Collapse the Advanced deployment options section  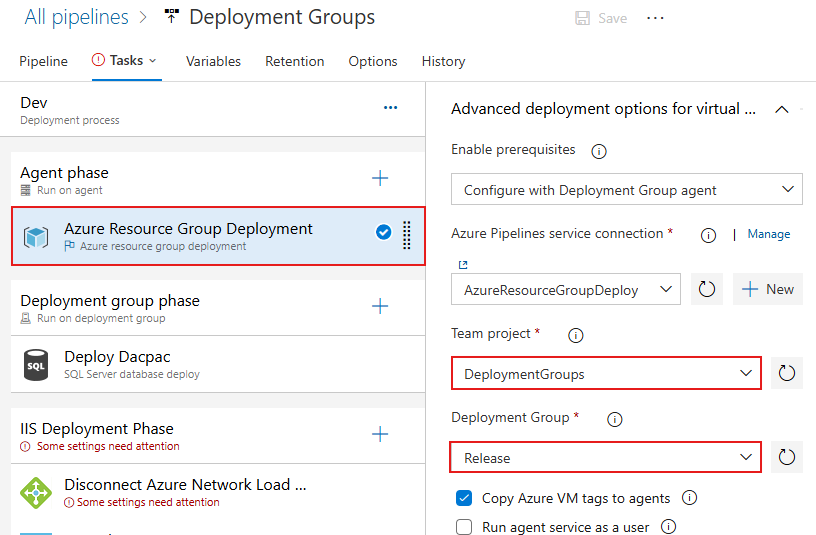[x=782, y=109]
